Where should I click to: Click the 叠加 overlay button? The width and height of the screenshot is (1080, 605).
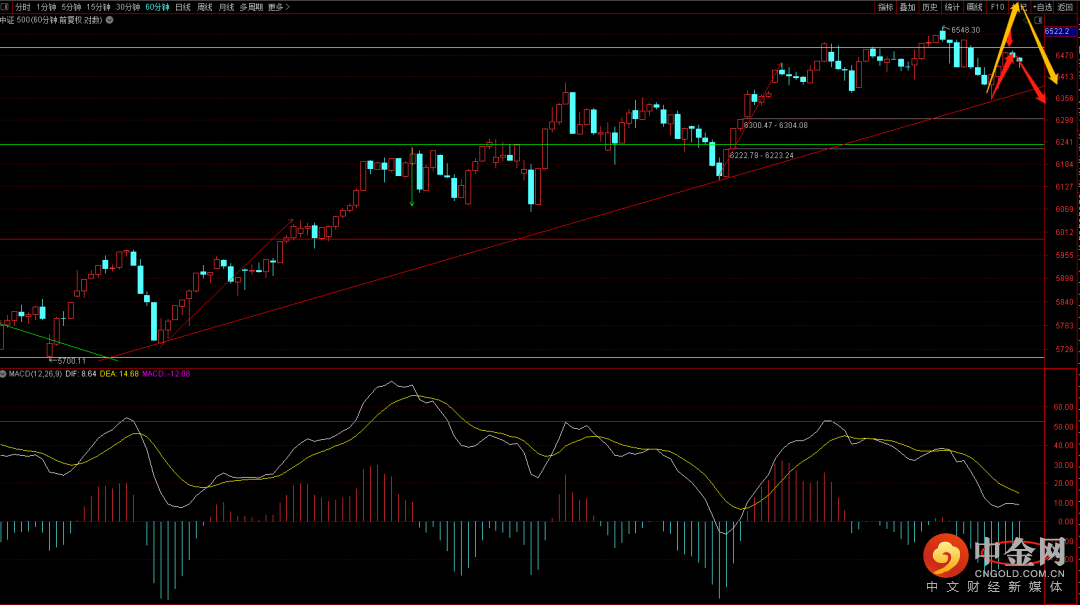click(x=907, y=7)
